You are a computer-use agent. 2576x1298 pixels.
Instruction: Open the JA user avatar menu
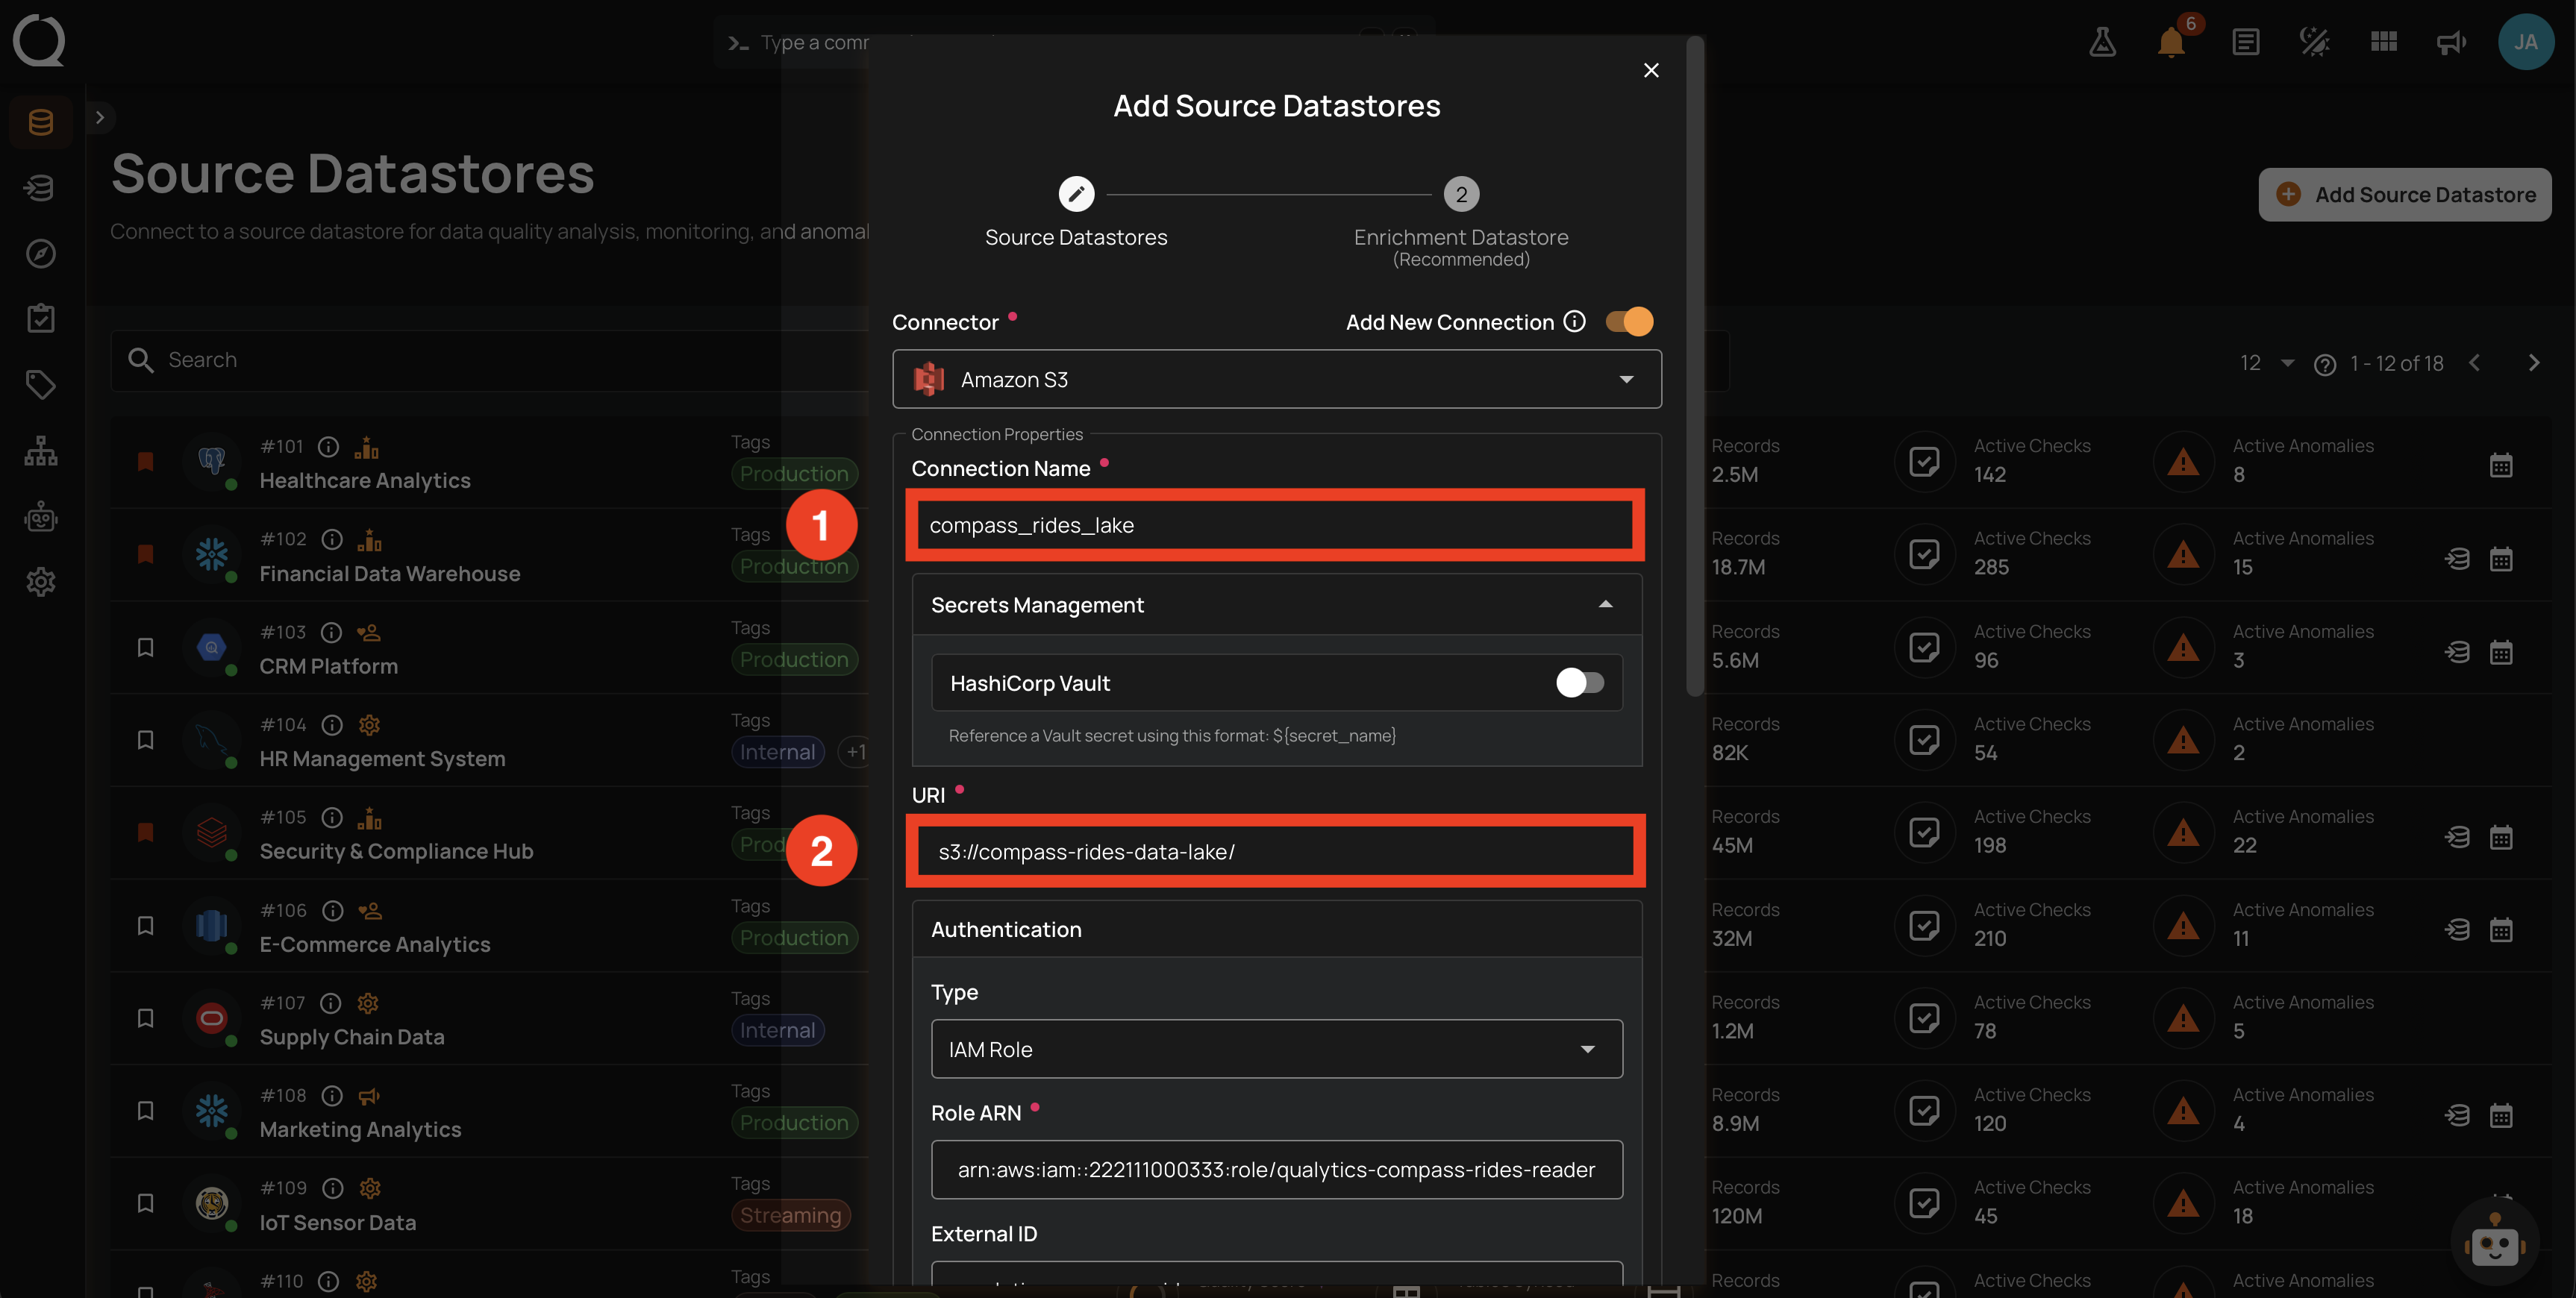[2526, 42]
